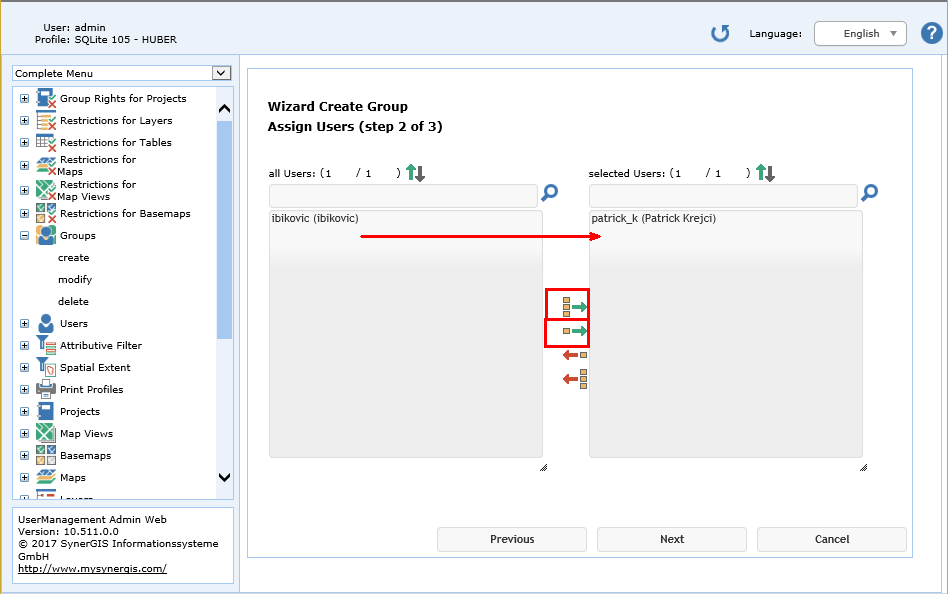
Task: Expand the Projects tree node
Action: [23, 411]
